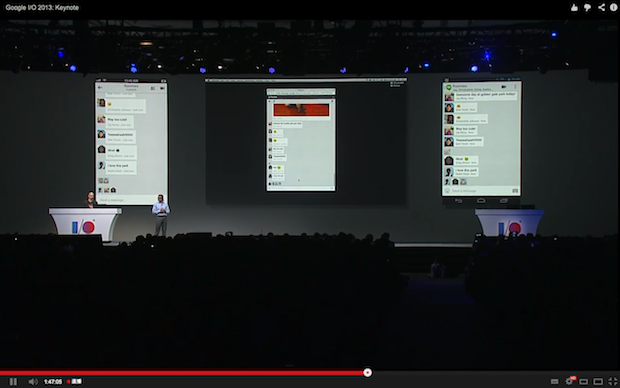Pause the keynote video
The height and width of the screenshot is (388, 620).
13,381
